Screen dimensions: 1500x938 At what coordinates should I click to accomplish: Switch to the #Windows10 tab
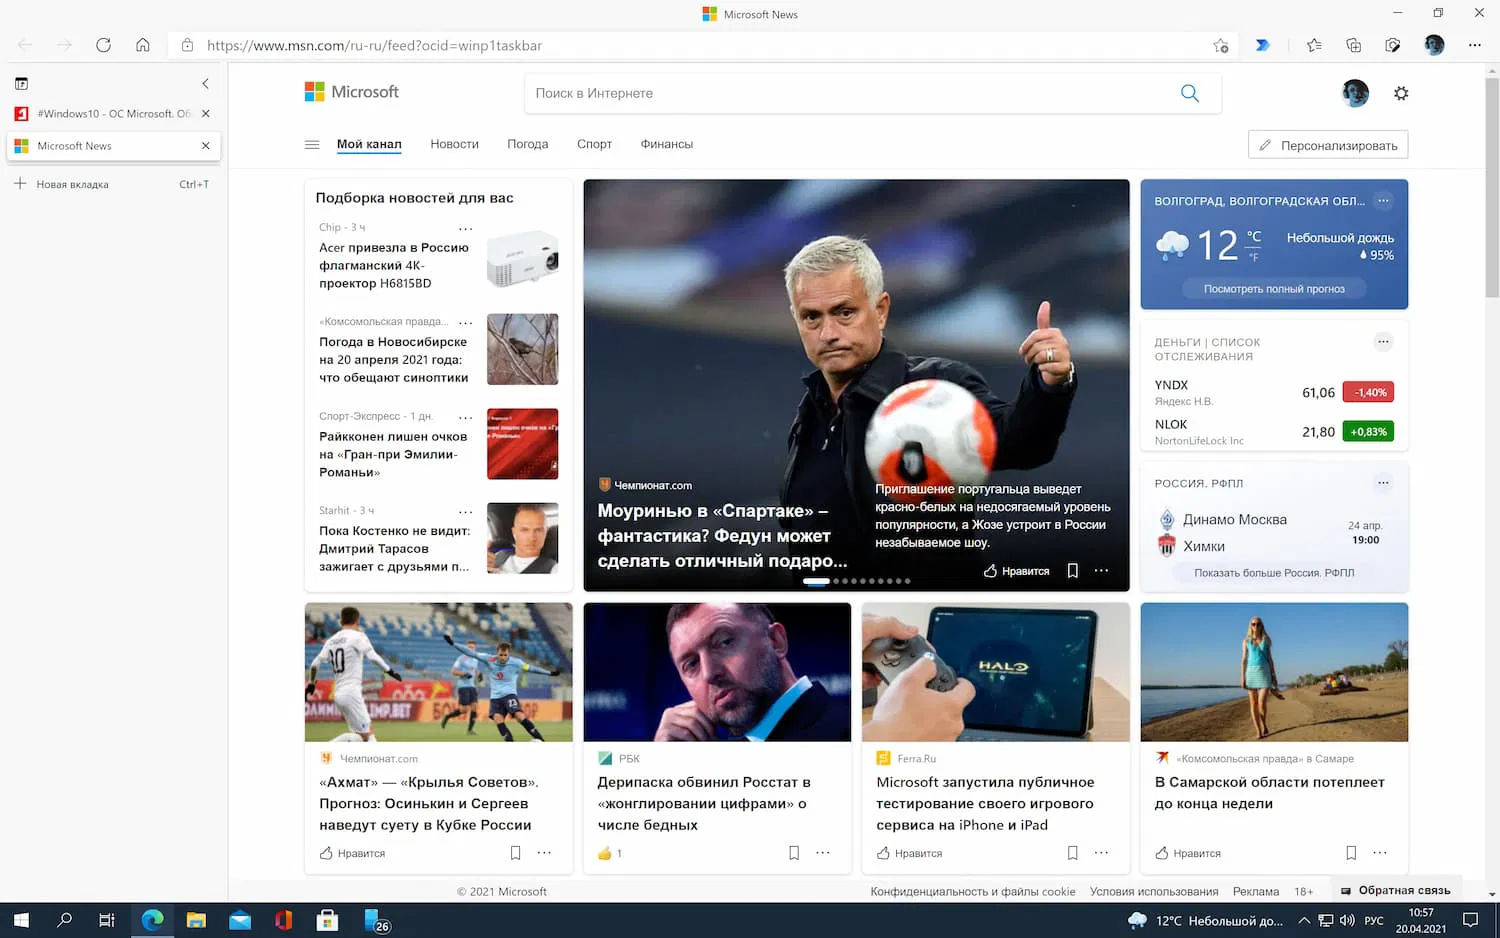pos(113,114)
